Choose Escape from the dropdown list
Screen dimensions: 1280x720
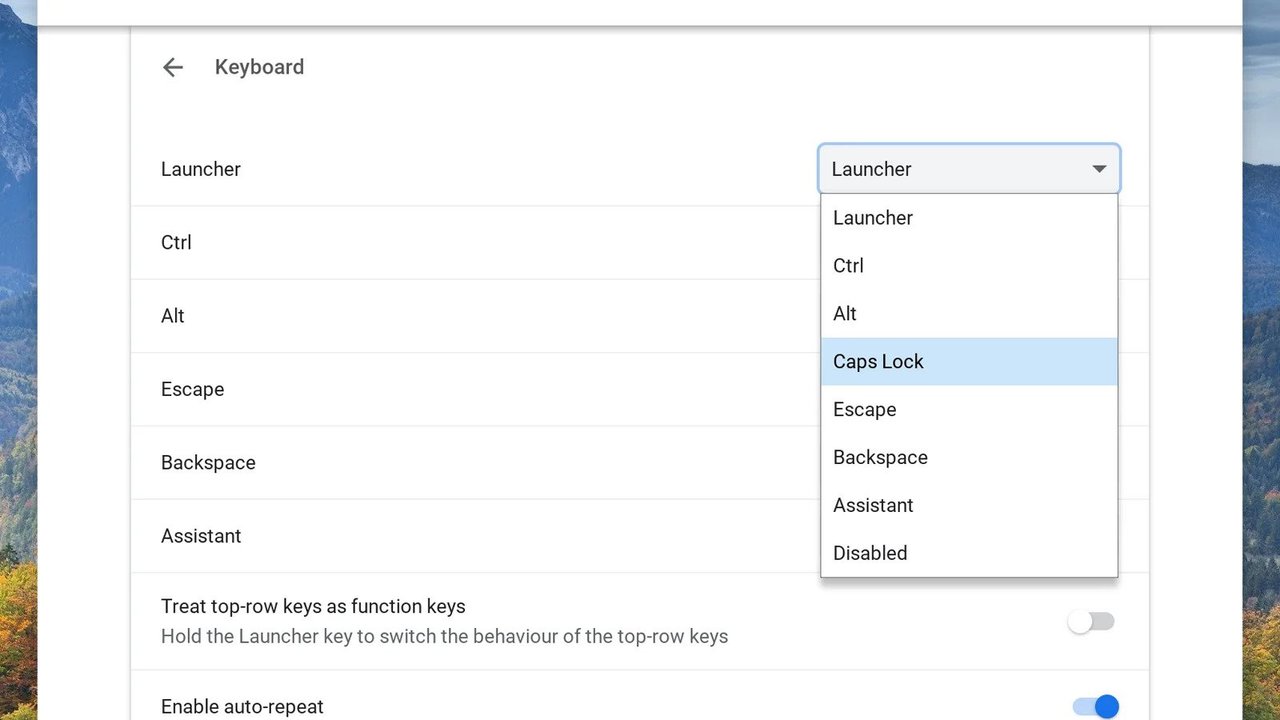pos(969,410)
